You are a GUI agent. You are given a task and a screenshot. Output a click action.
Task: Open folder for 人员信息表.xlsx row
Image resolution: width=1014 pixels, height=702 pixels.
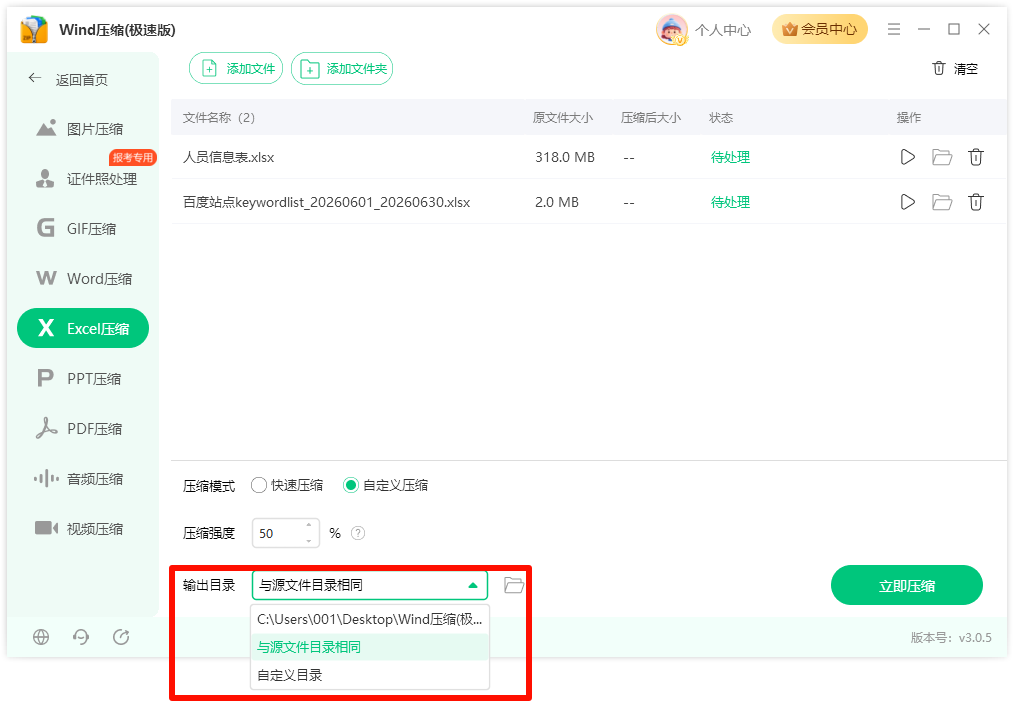pos(942,157)
